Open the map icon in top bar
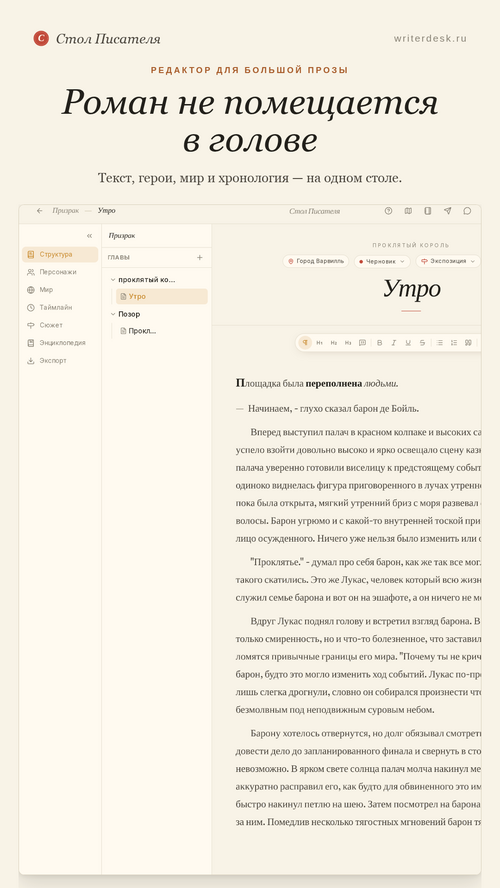This screenshot has height=888, width=500. (408, 211)
